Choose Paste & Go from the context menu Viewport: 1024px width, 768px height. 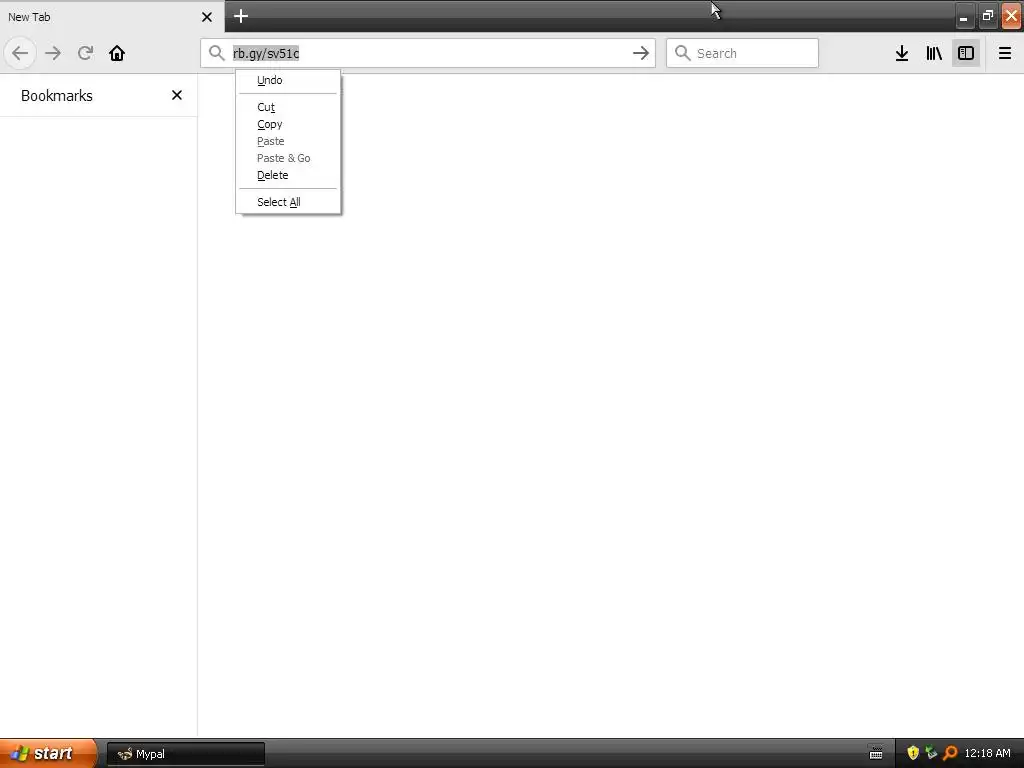coord(288,158)
